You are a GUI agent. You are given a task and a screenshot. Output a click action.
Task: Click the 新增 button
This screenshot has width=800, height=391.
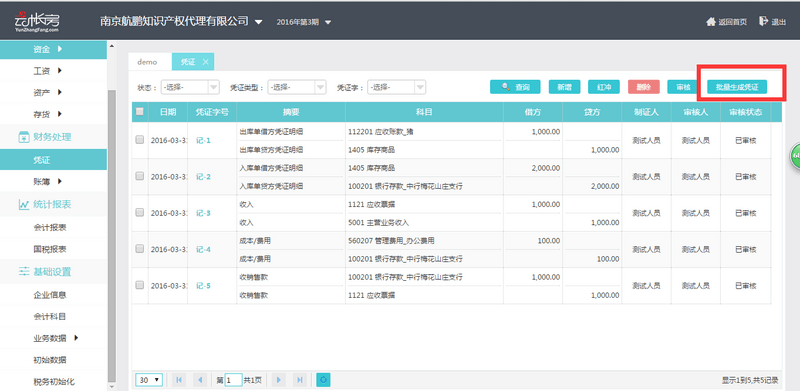coord(564,87)
